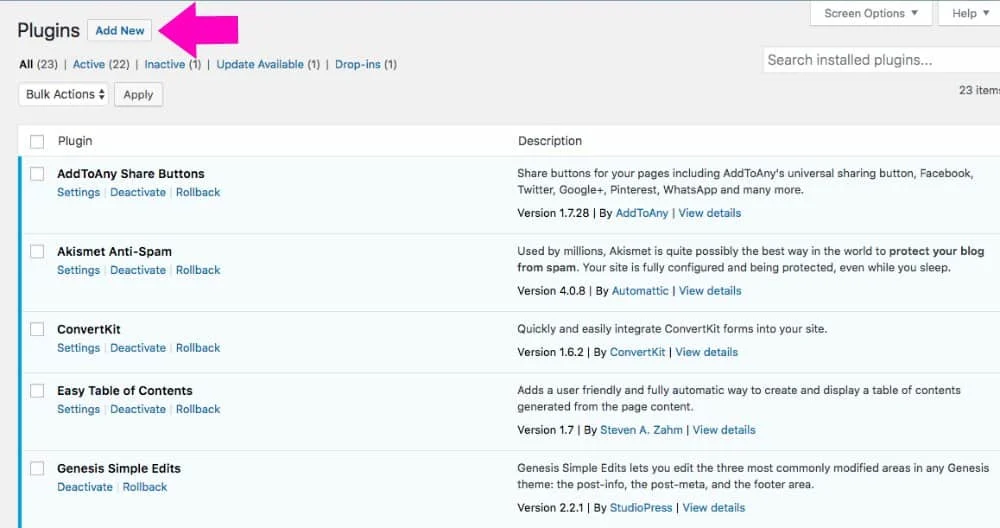Viewport: 1000px width, 528px height.
Task: Rollback Easy Table of Contents plugin
Action: [x=198, y=409]
